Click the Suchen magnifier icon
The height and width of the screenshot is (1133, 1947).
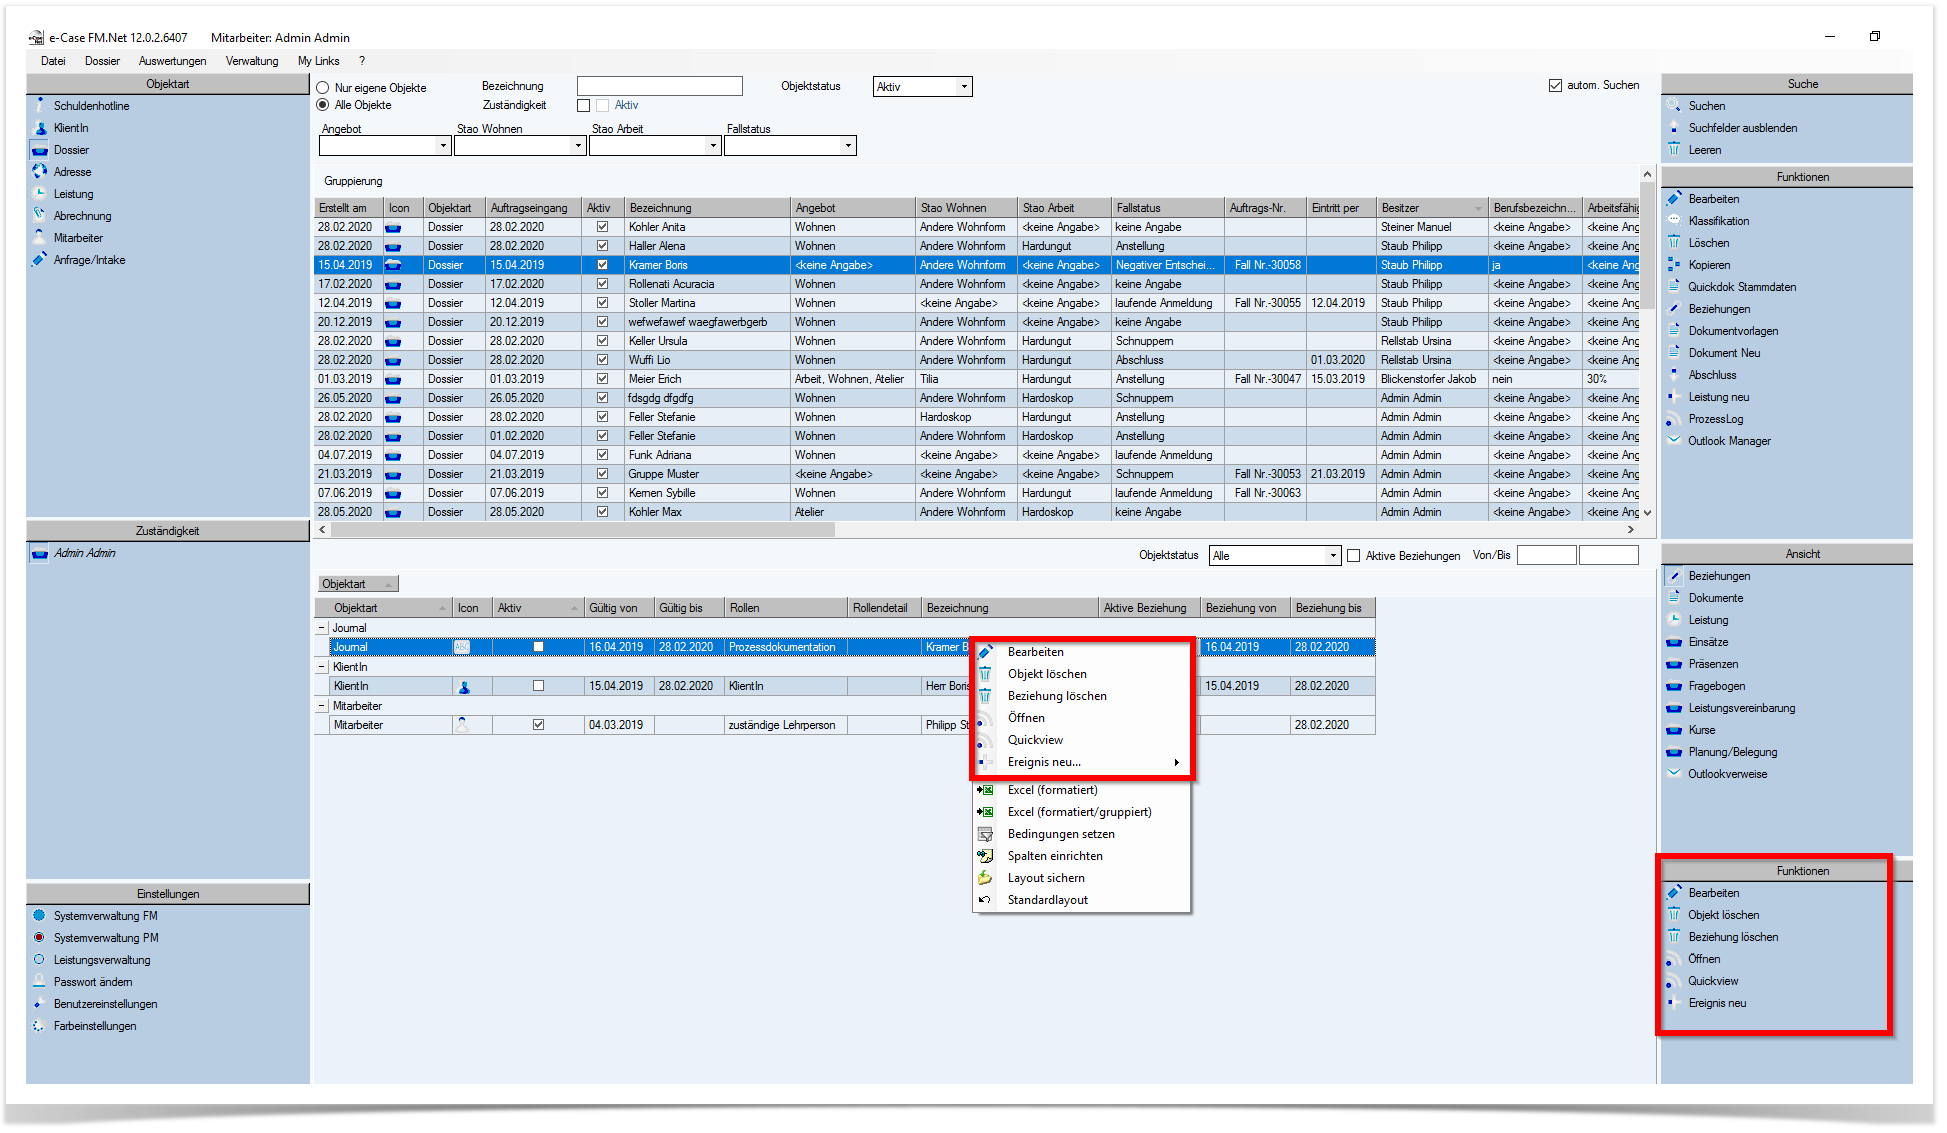pos(1674,106)
